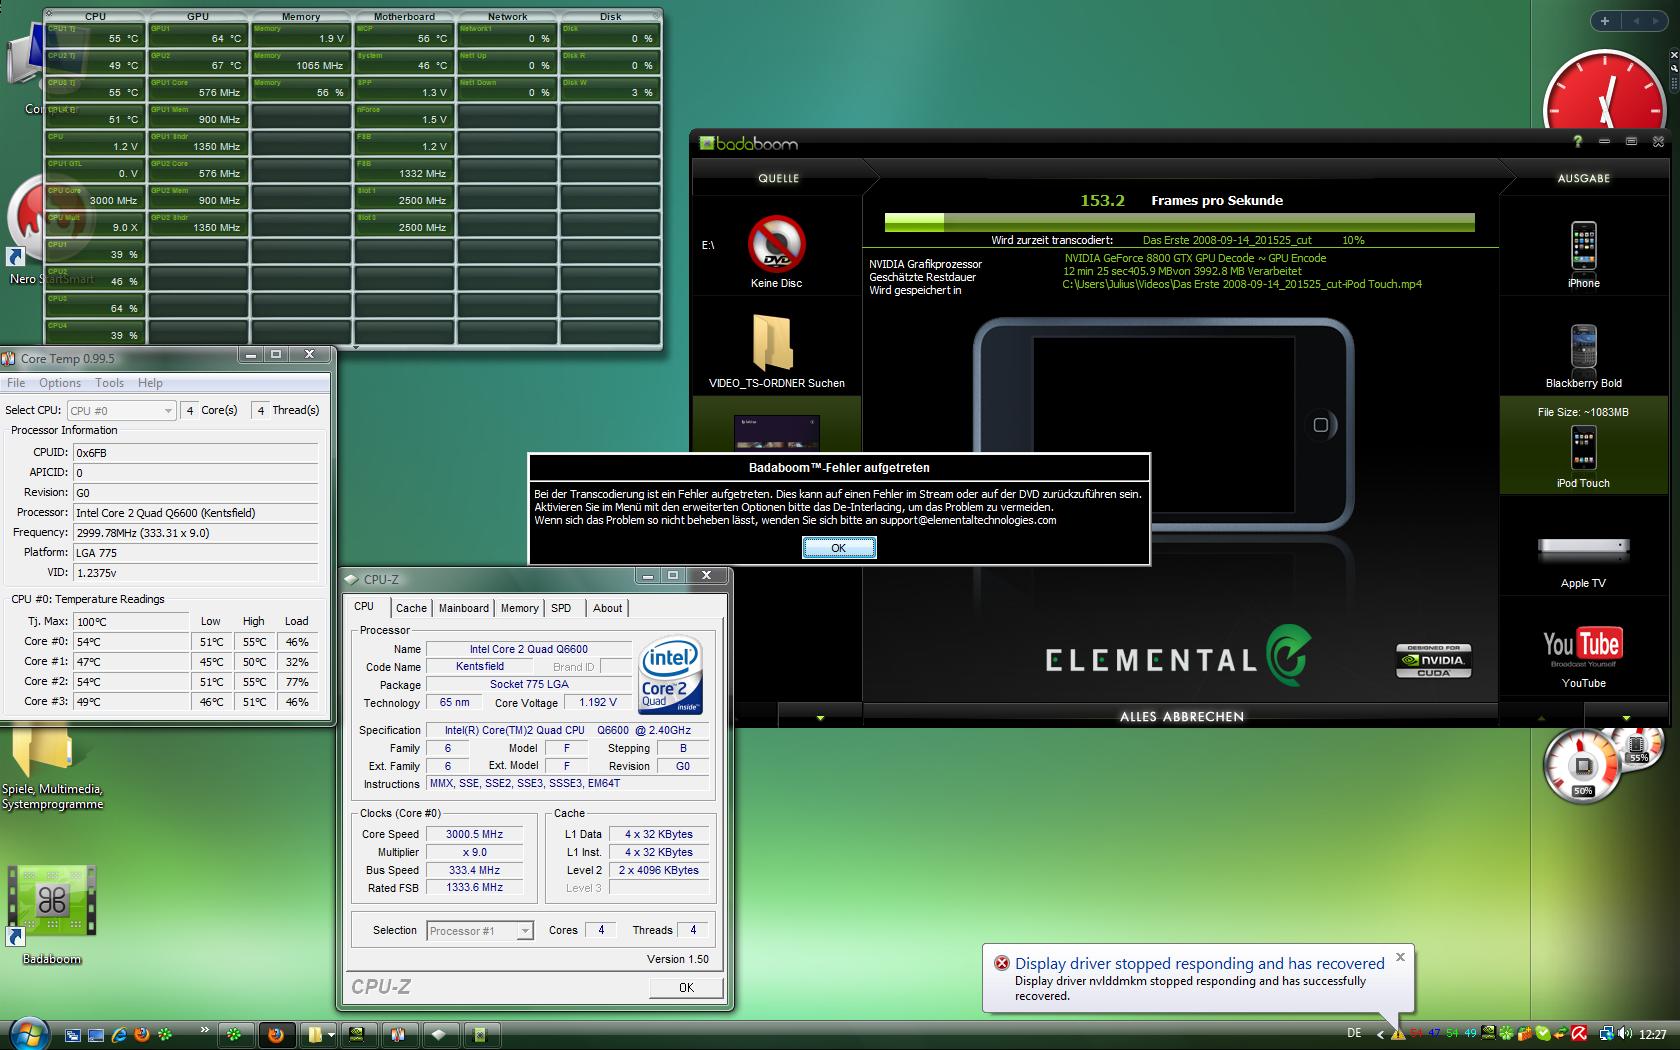Image resolution: width=1680 pixels, height=1050 pixels.
Task: Open the volume speaker tray icon
Action: (x=1625, y=1034)
